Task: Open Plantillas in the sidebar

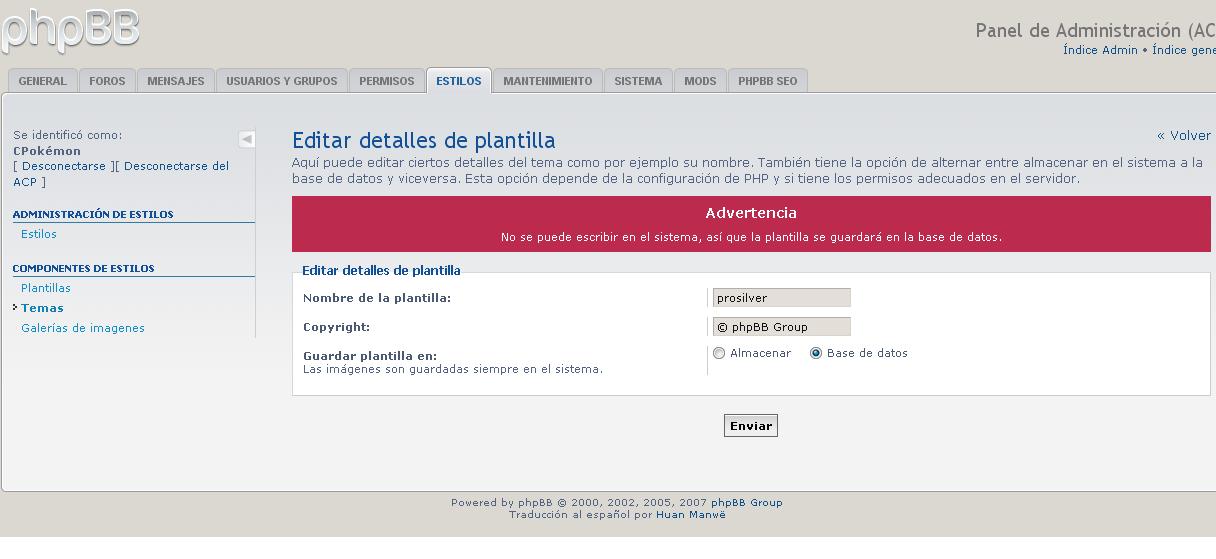Action: (x=46, y=288)
